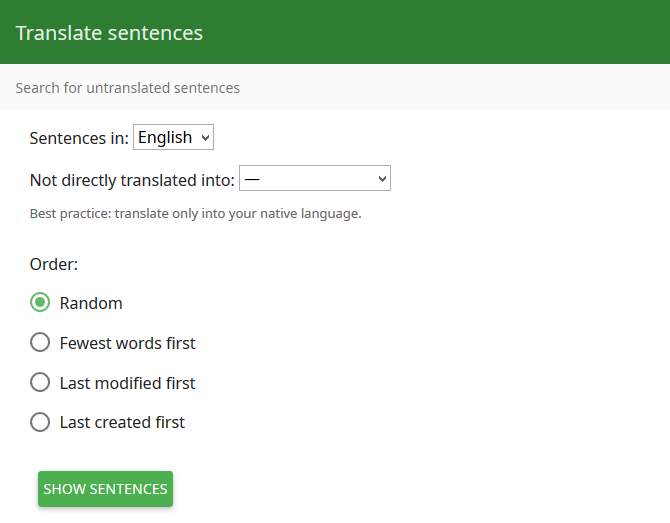Open the 'Not directly translated into' dropdown
The width and height of the screenshot is (670, 523).
(314, 178)
